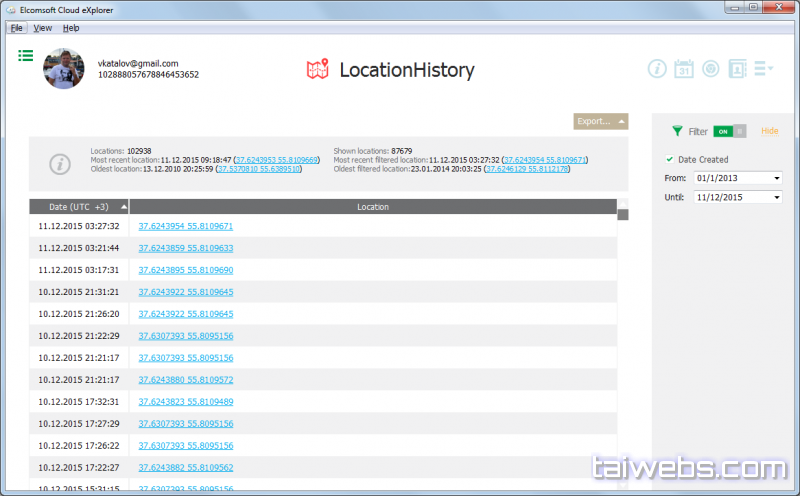Open the calendar icon in the top toolbar
The width and height of the screenshot is (800, 496).
[684, 69]
